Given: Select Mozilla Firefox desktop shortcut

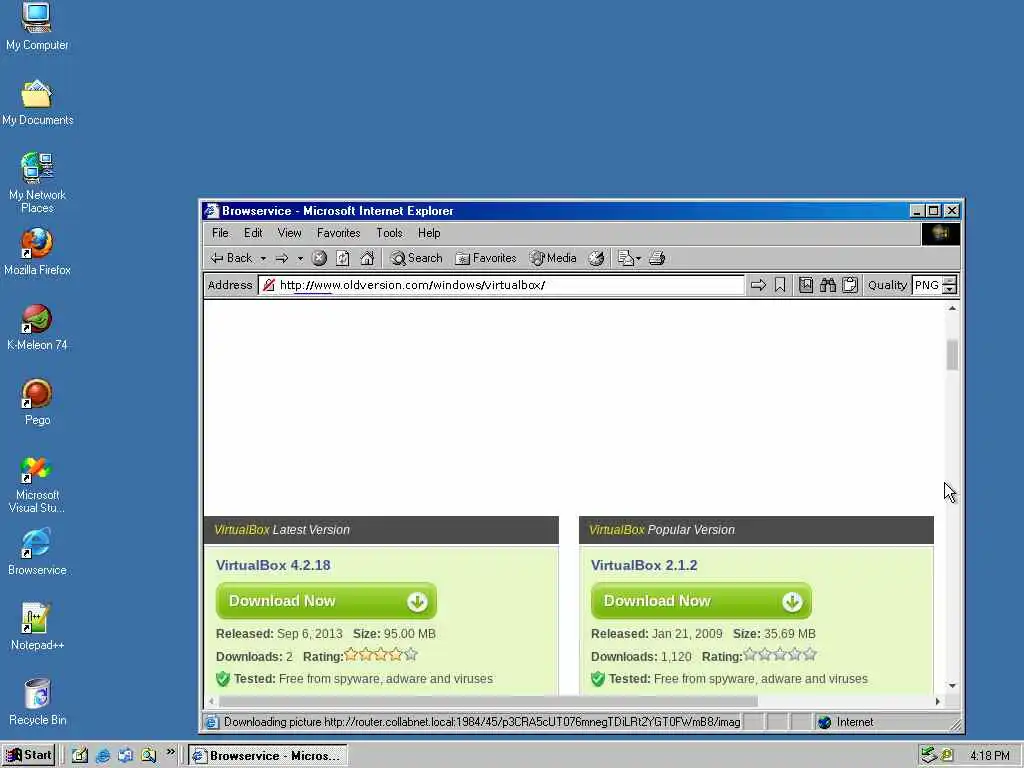Looking at the screenshot, I should 37,252.
